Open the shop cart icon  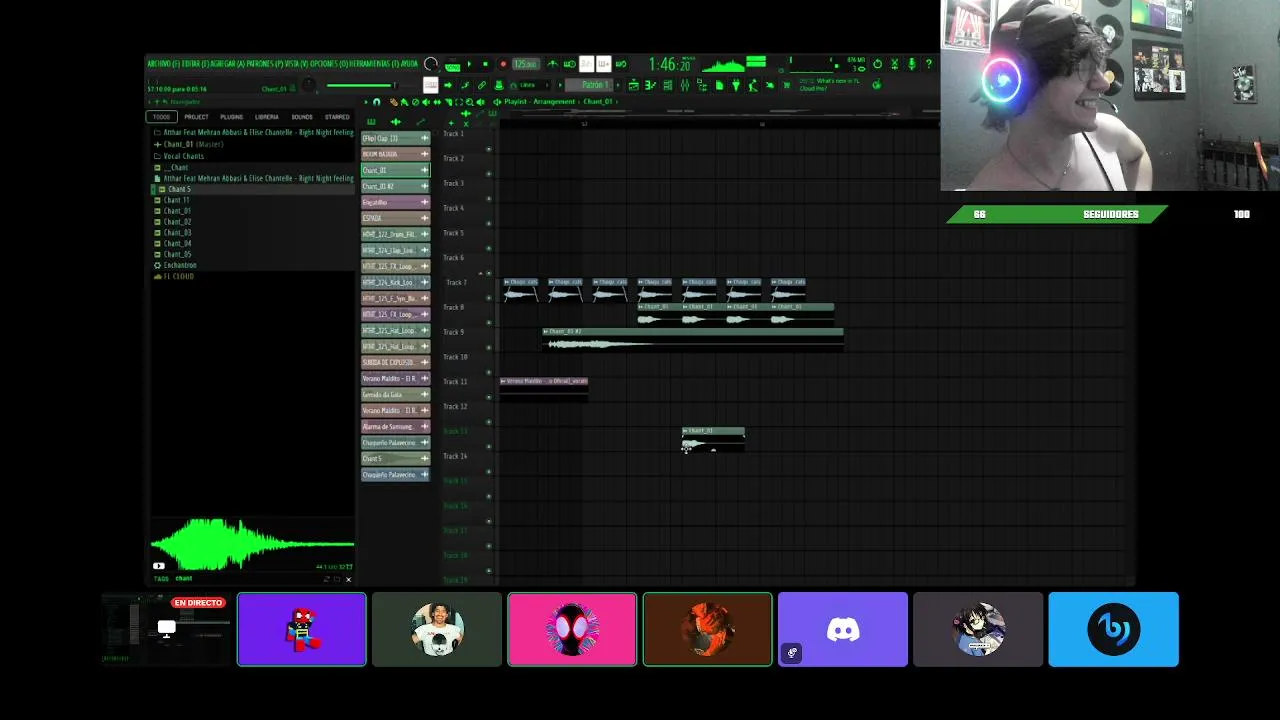[x=786, y=85]
